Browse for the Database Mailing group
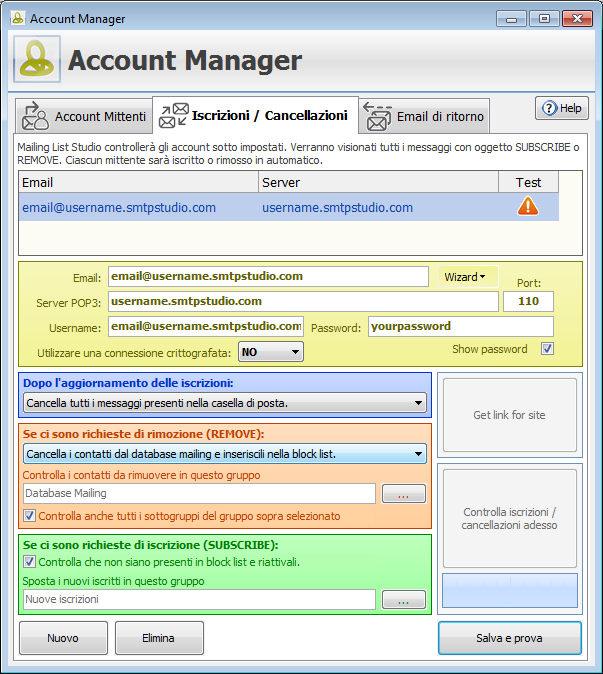Image resolution: width=603 pixels, height=674 pixels. (403, 494)
